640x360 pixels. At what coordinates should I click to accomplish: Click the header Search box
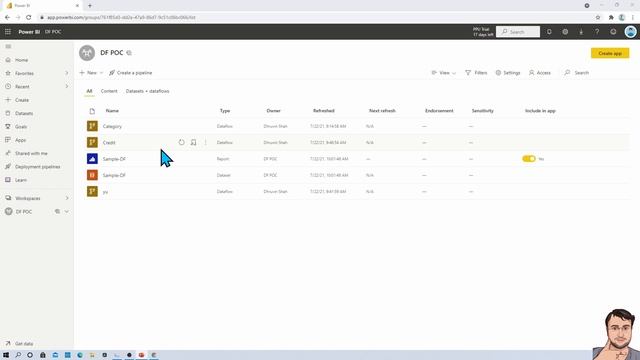[x=518, y=32]
